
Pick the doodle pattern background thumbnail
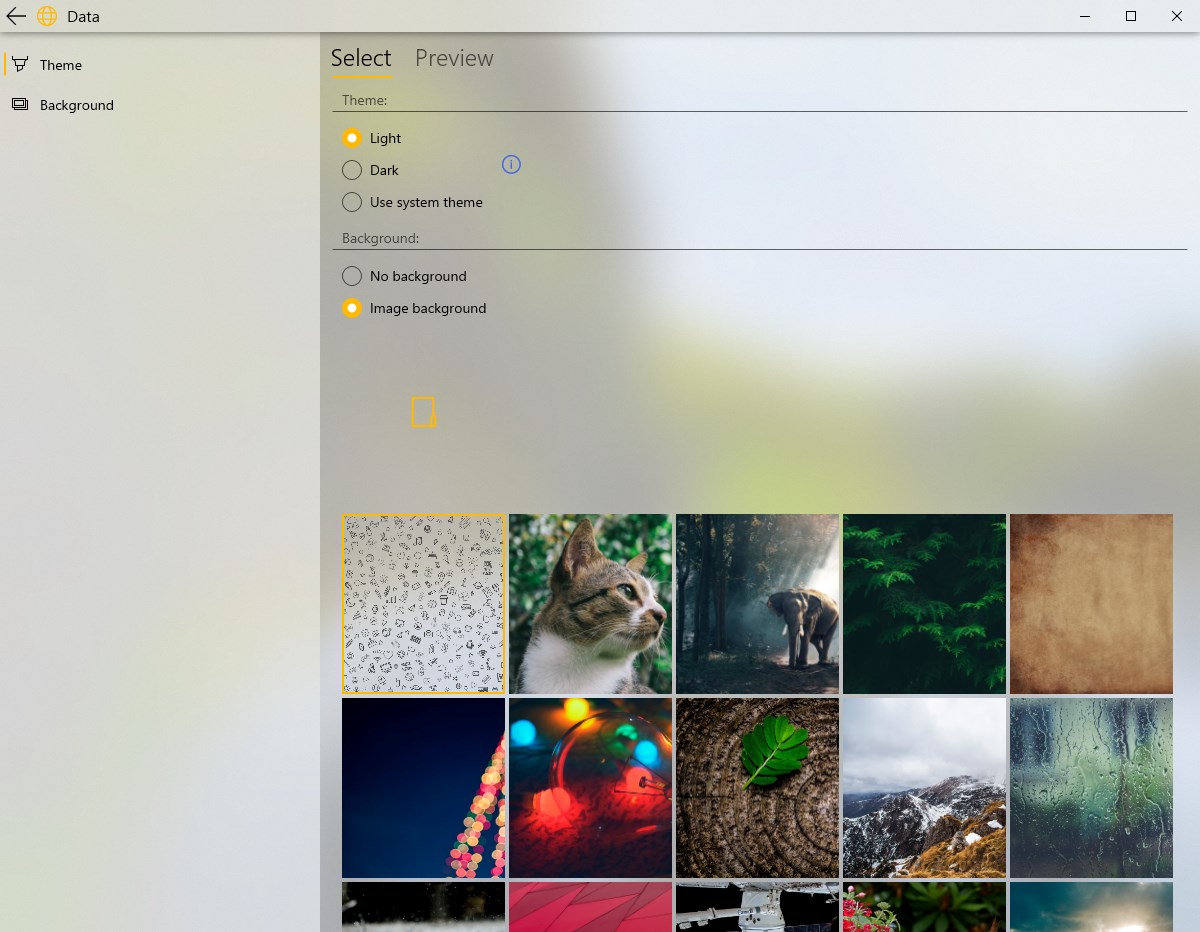(423, 604)
